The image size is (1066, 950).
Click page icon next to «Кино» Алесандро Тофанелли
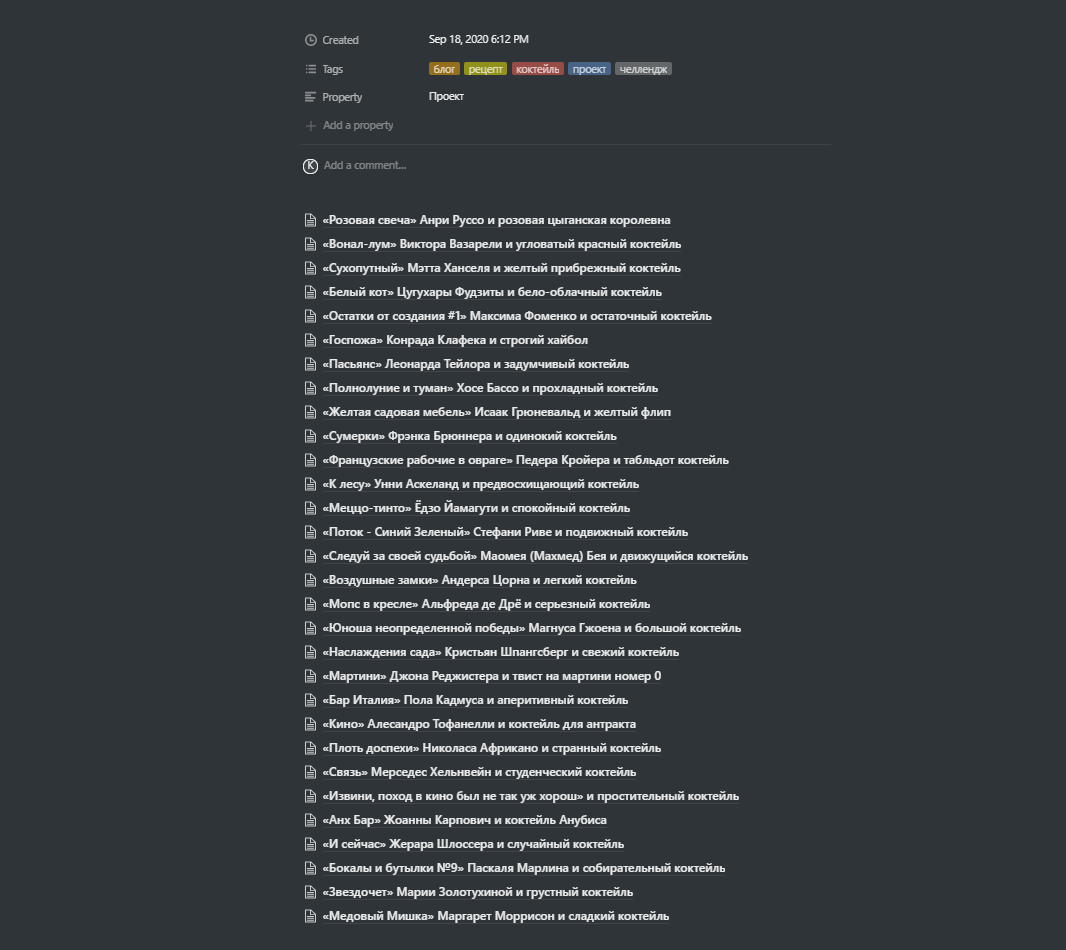tap(311, 724)
